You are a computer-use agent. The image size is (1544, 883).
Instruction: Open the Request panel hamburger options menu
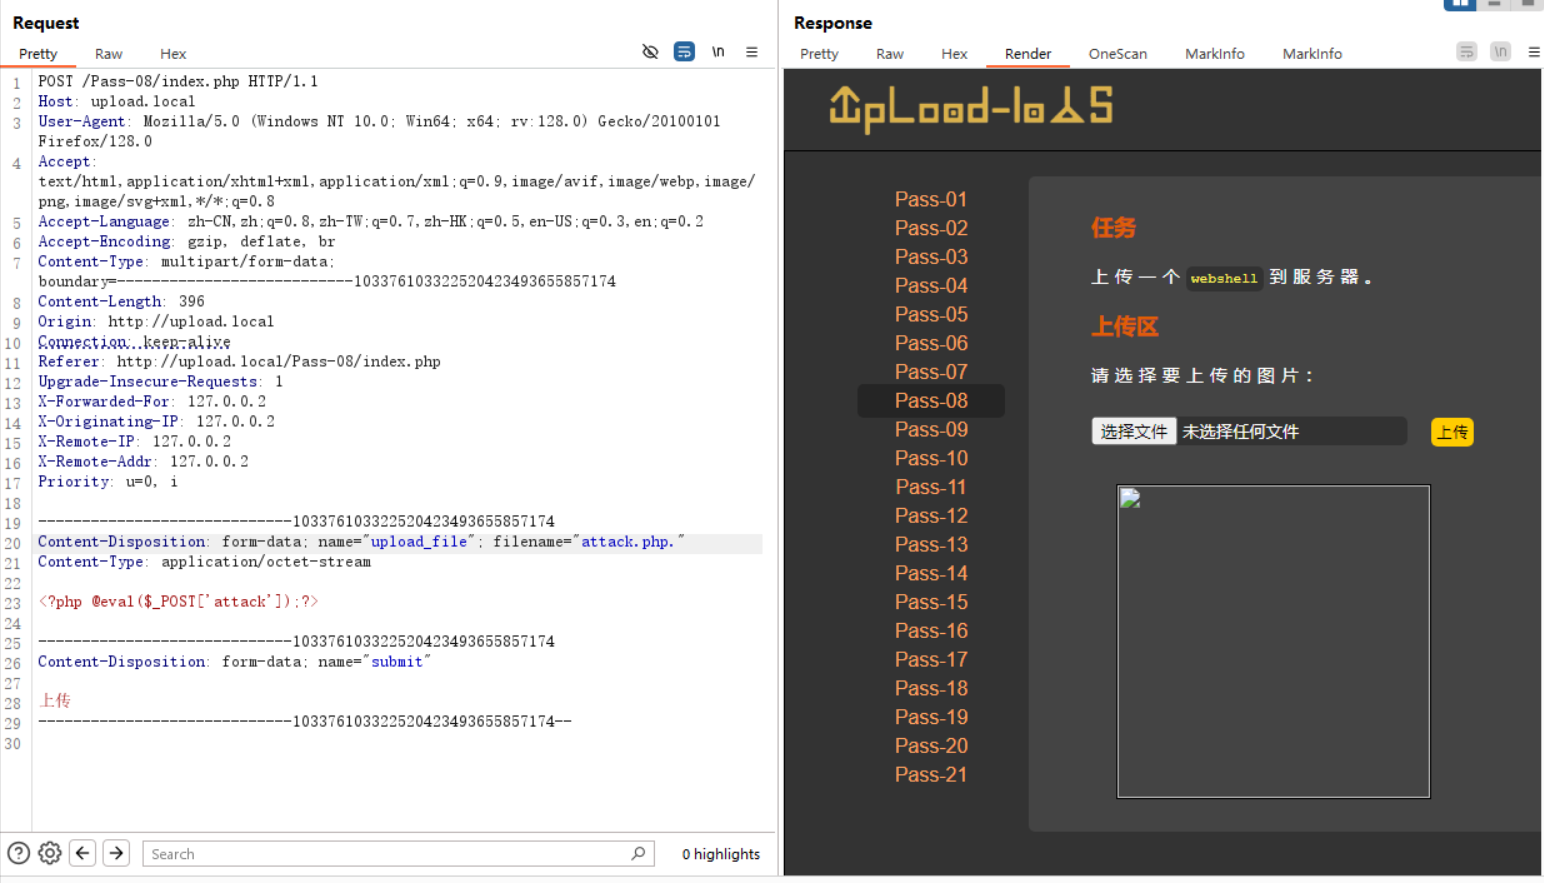(752, 52)
